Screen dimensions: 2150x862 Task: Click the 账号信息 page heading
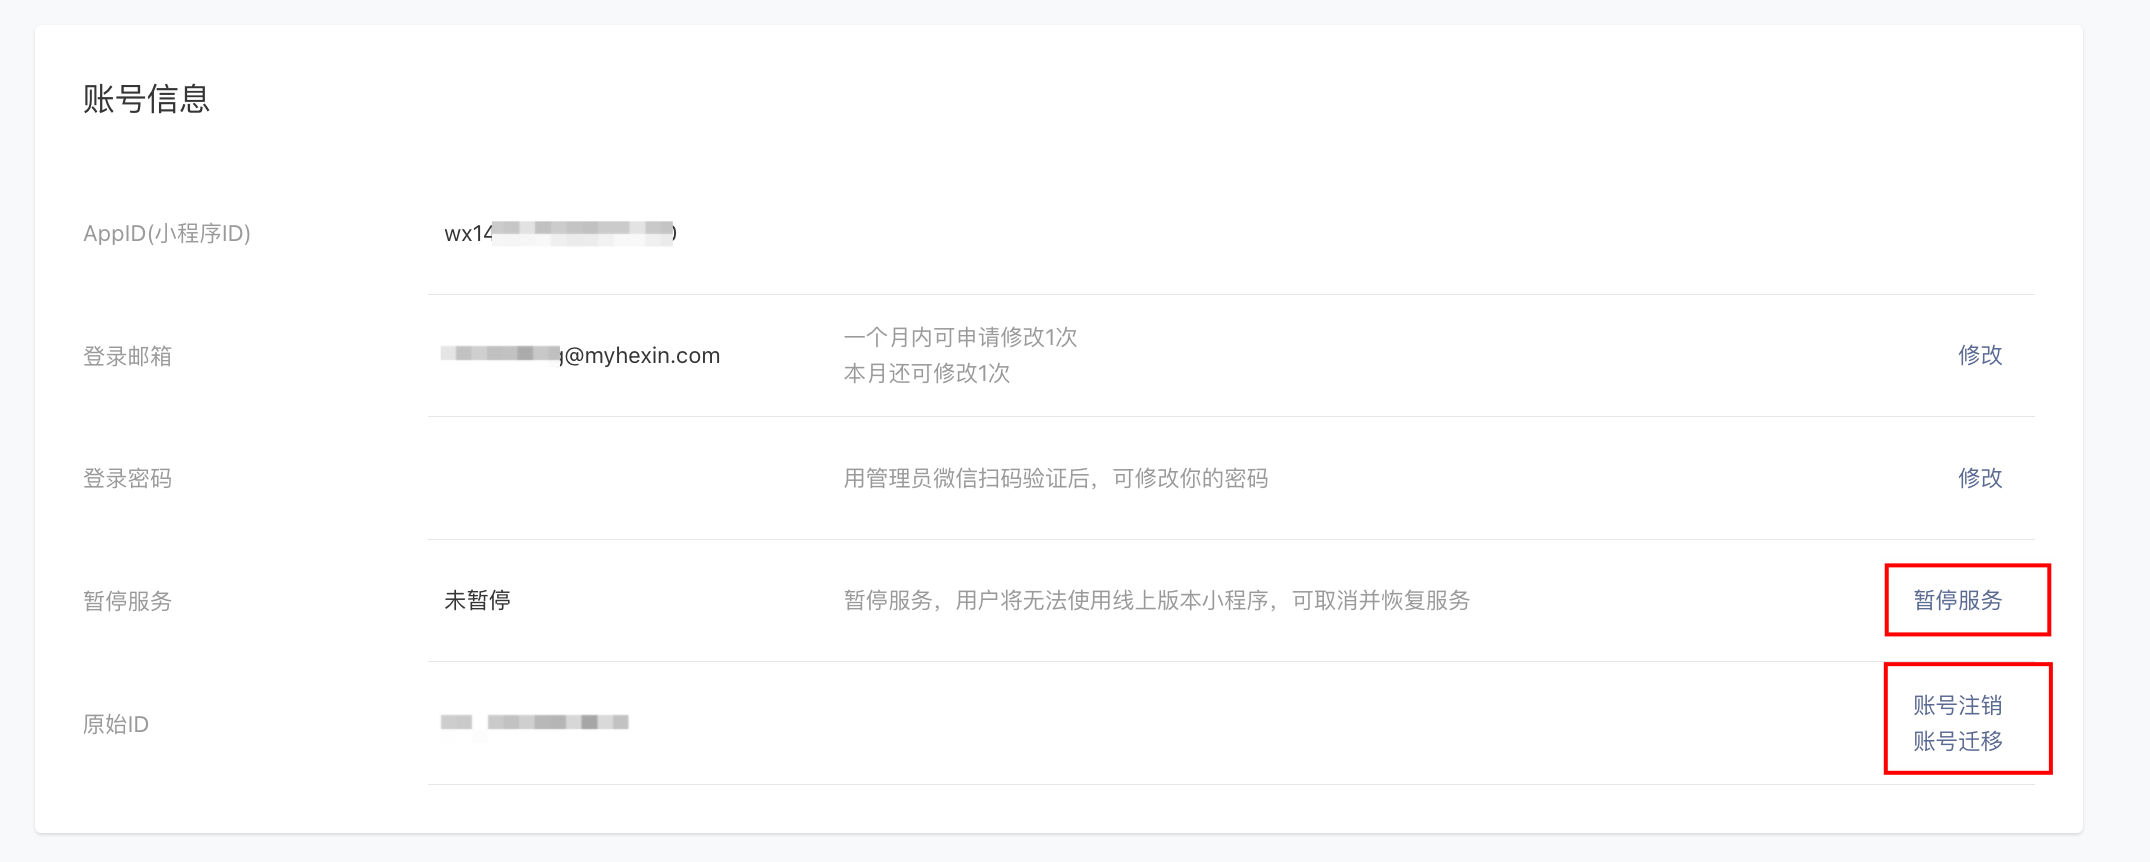146,99
